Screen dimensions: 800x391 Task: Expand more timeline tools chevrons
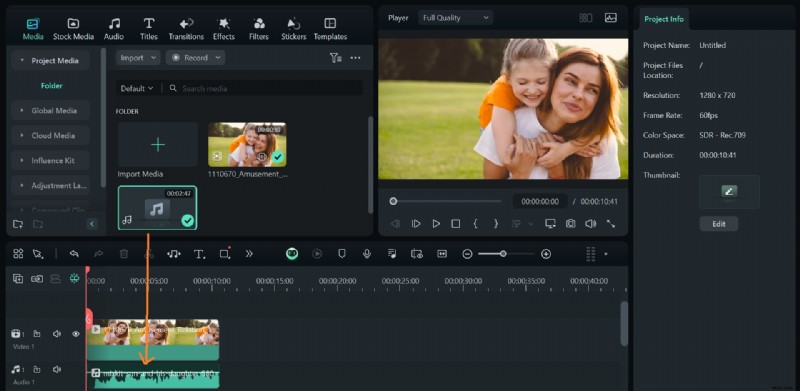(x=249, y=254)
